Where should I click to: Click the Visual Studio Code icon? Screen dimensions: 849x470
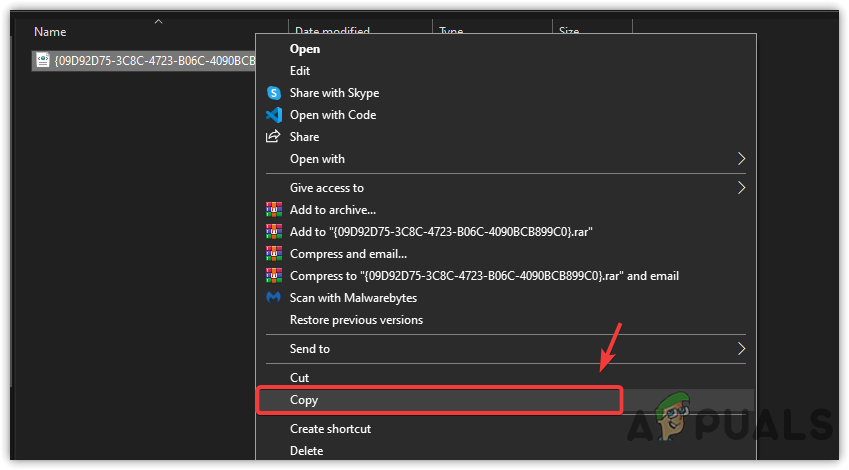coord(274,115)
